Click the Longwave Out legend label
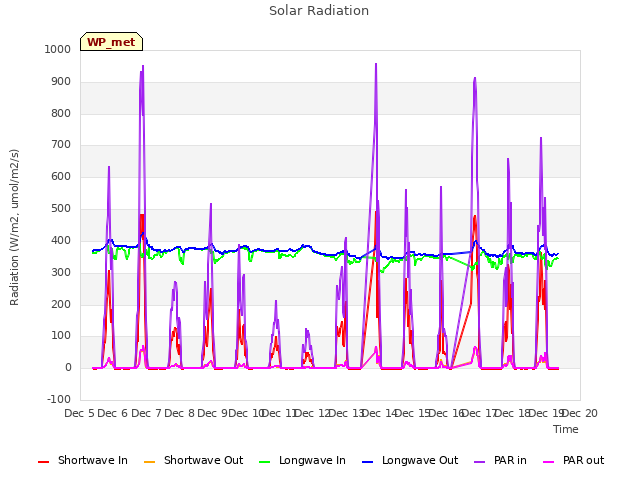This screenshot has height=480, width=640. tap(420, 460)
